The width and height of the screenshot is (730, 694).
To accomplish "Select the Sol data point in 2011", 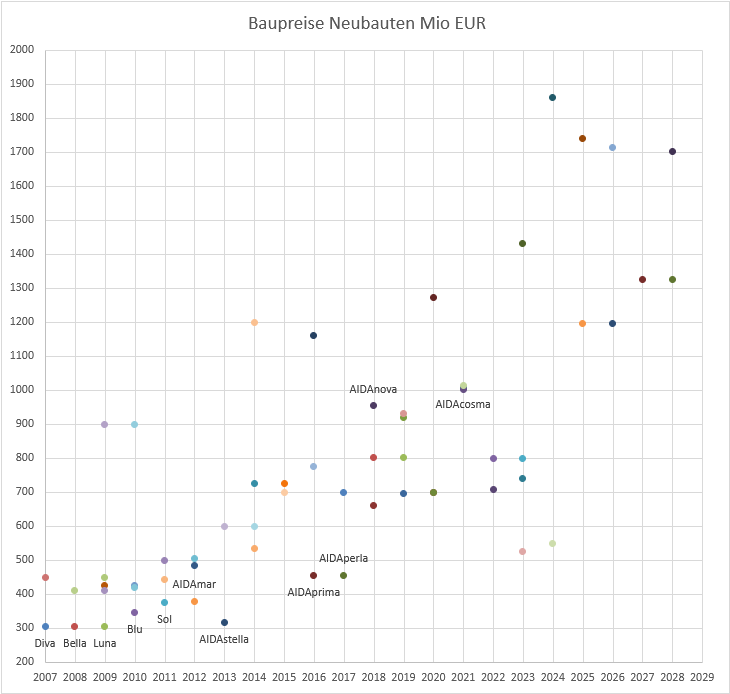I will (x=164, y=602).
